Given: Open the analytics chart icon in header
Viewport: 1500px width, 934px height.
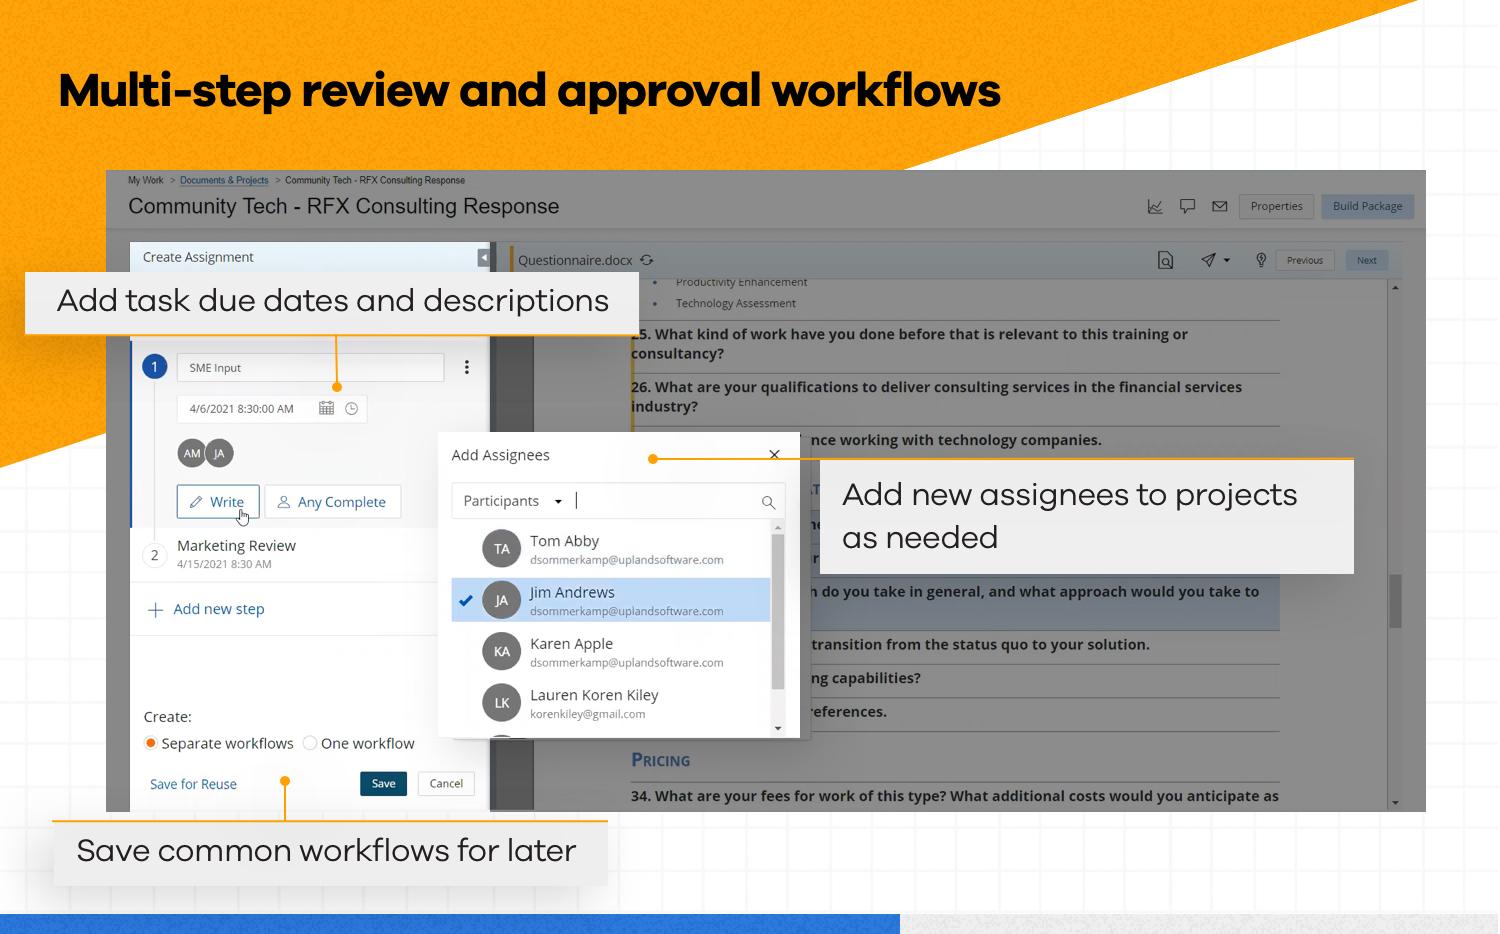Looking at the screenshot, I should (1155, 207).
